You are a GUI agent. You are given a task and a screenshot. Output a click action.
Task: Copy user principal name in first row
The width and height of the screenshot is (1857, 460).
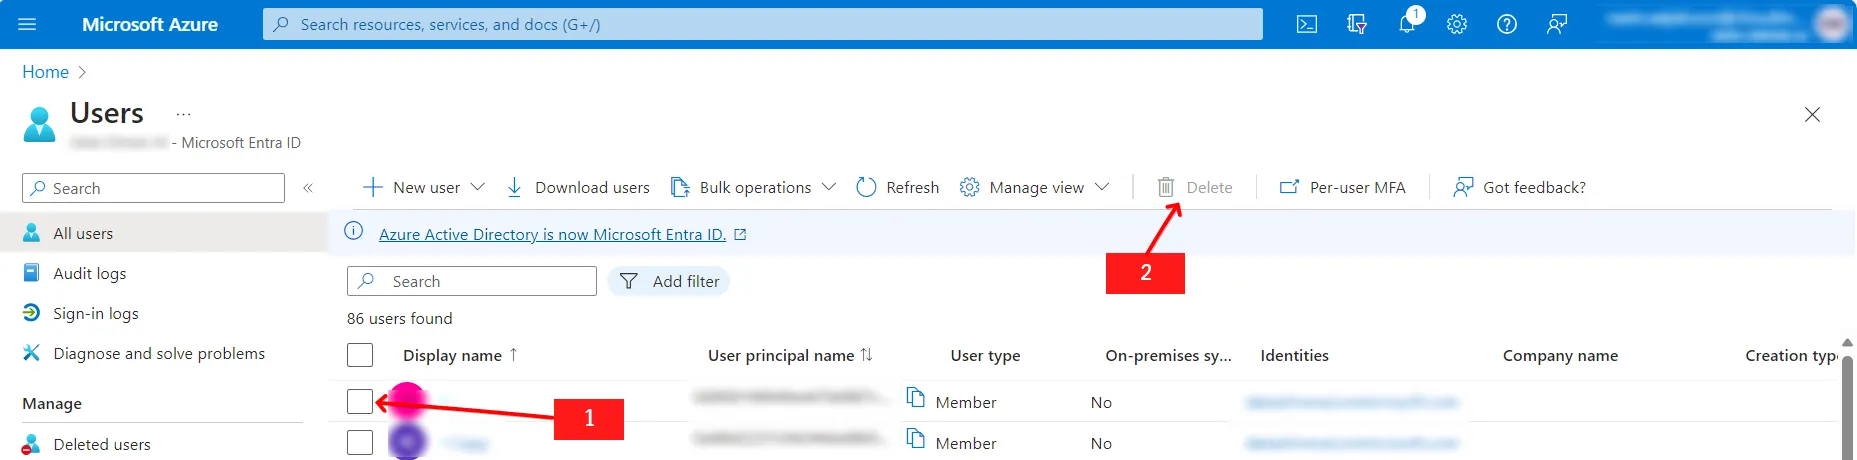[x=915, y=398]
